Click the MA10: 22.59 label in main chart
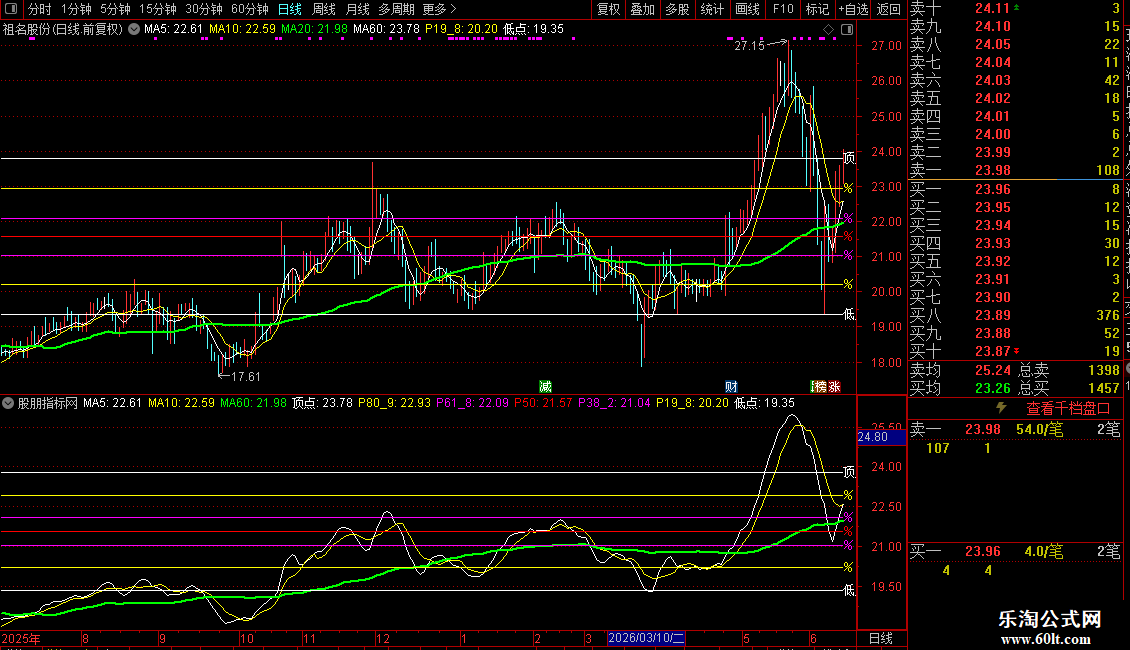The image size is (1130, 650). tap(242, 29)
